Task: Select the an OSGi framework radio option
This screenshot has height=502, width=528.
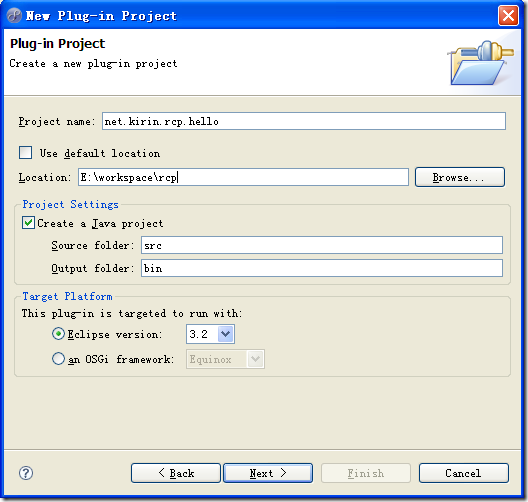Action: point(58,359)
